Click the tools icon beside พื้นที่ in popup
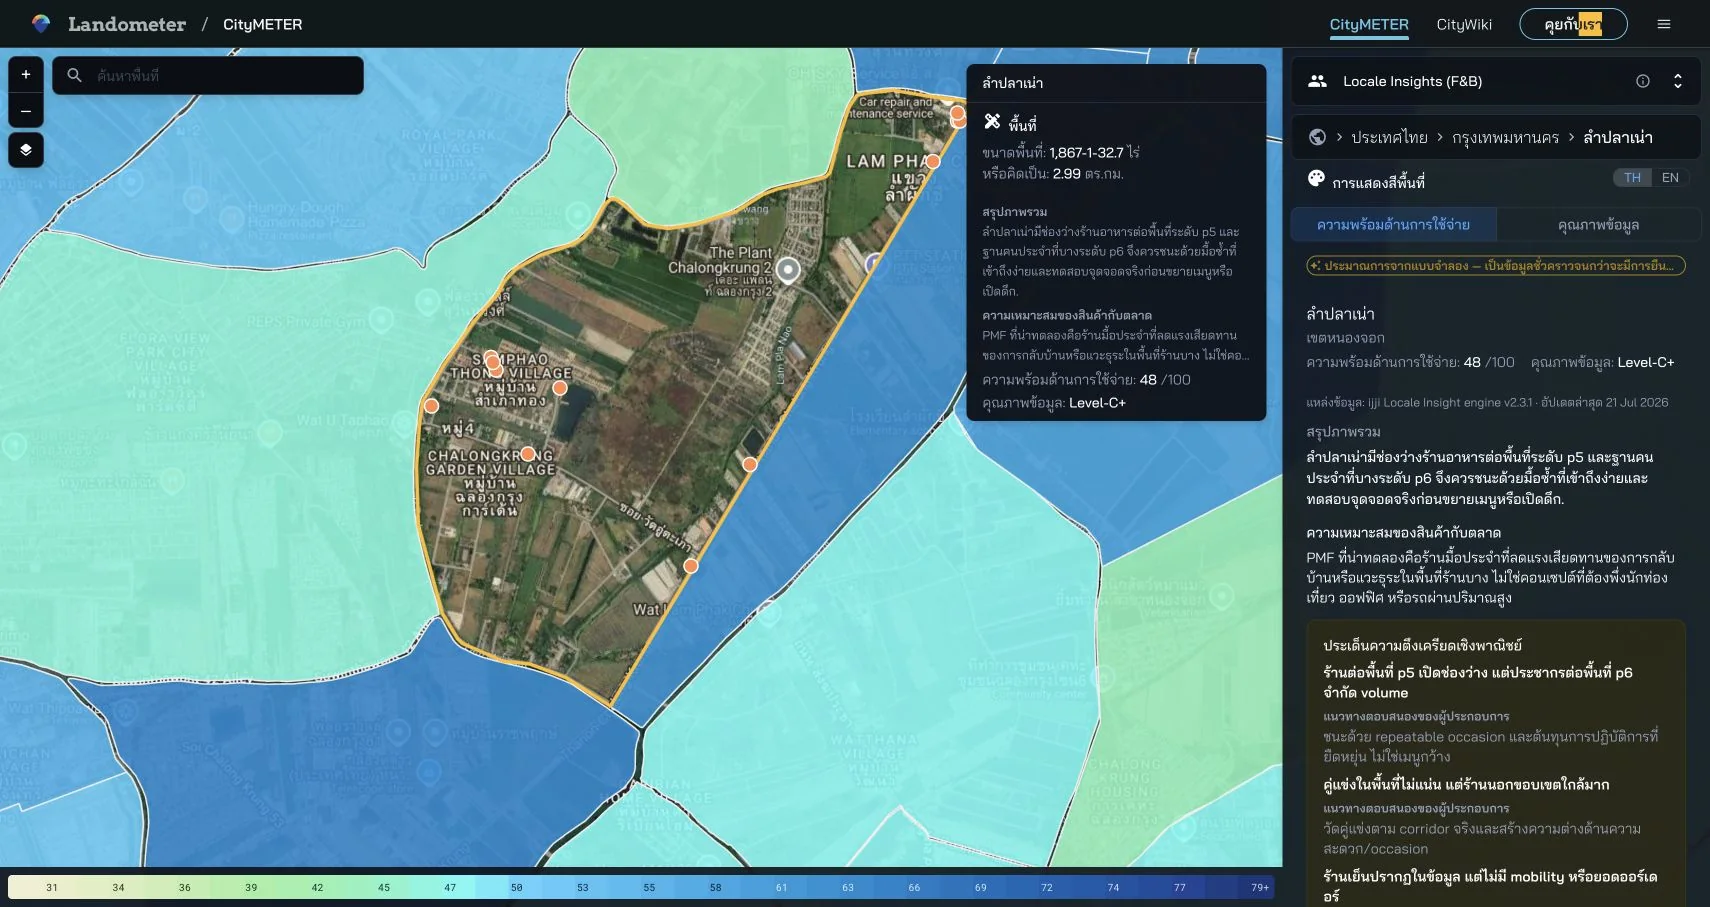Screen dimensions: 1710x907 pyautogui.click(x=992, y=122)
